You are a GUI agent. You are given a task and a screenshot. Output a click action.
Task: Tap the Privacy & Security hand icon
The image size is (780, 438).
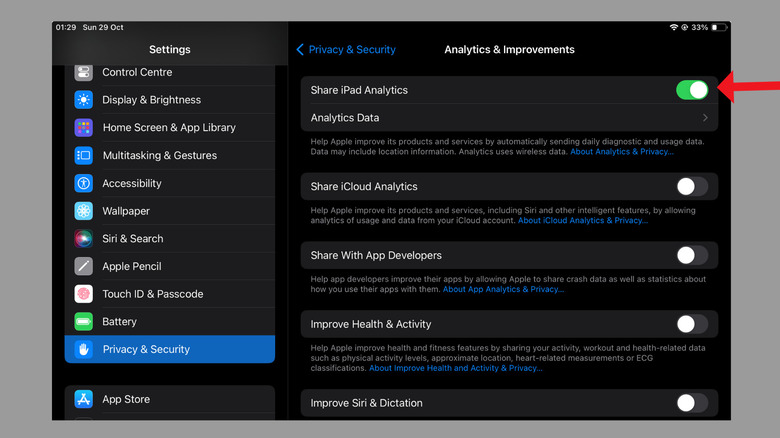(x=84, y=349)
